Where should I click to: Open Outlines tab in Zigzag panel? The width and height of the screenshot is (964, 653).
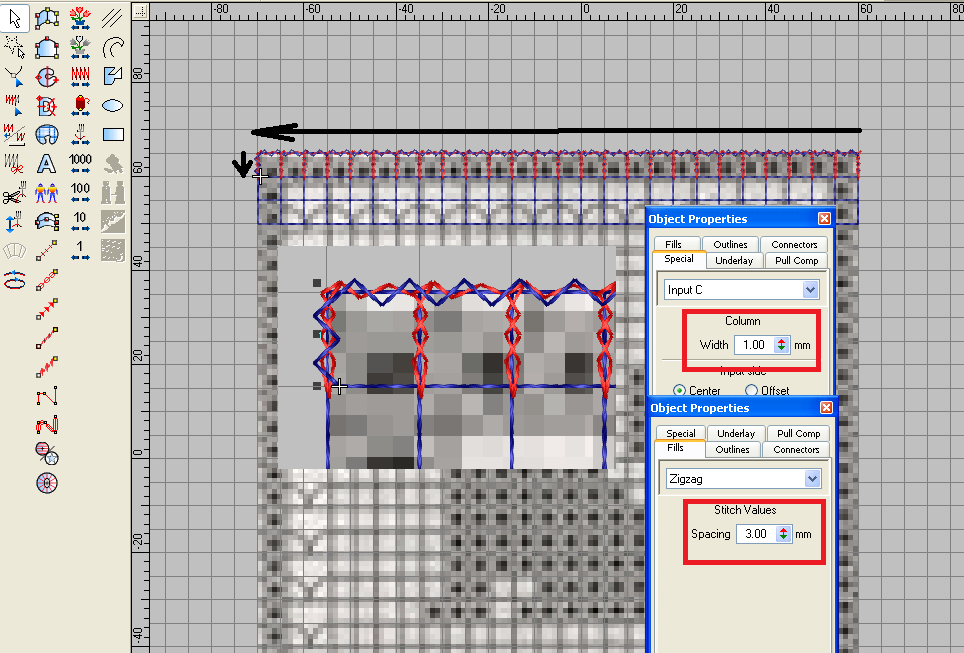pos(732,450)
